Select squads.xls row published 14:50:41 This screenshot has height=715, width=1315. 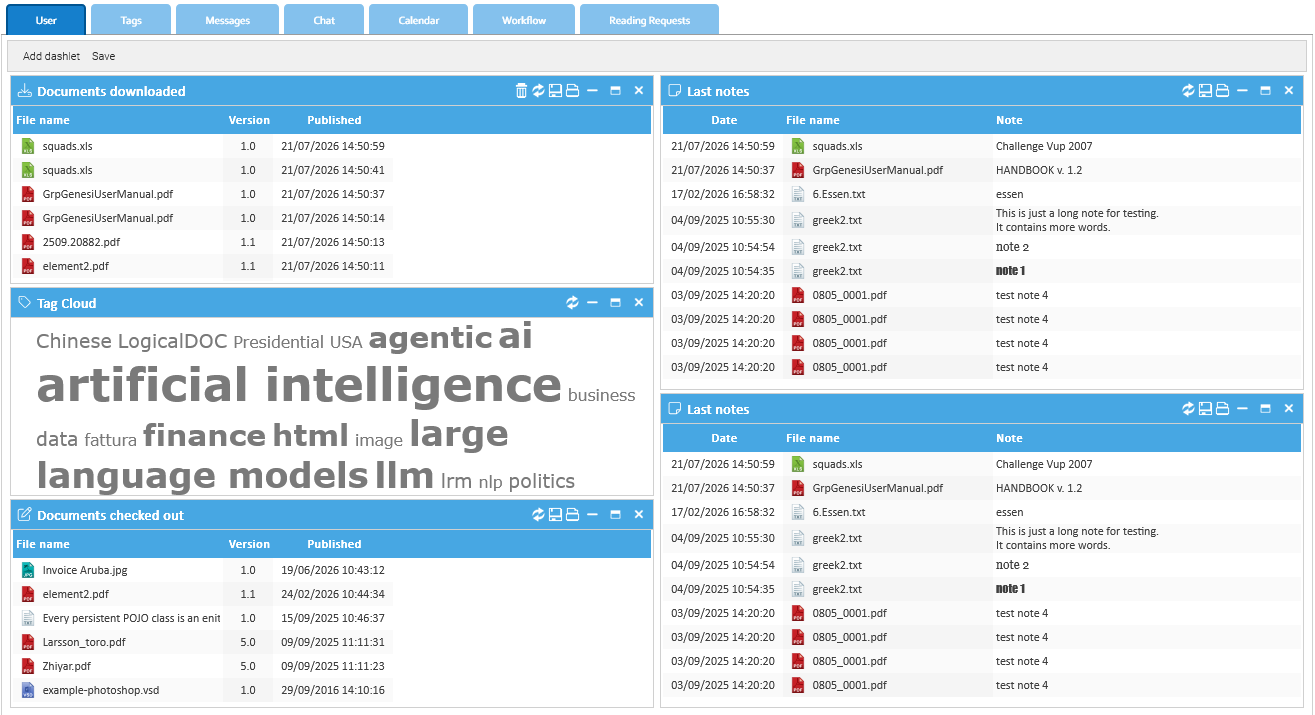point(203,170)
